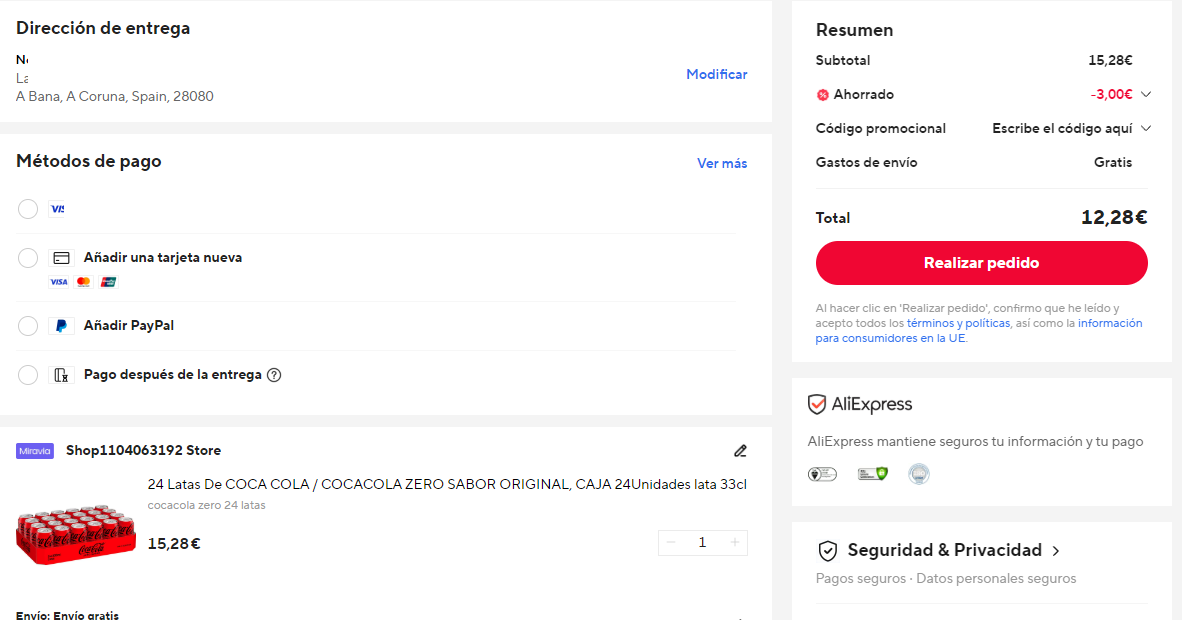The height and width of the screenshot is (620, 1182).
Task: Select the saved Visa card radio button
Action: (x=28, y=209)
